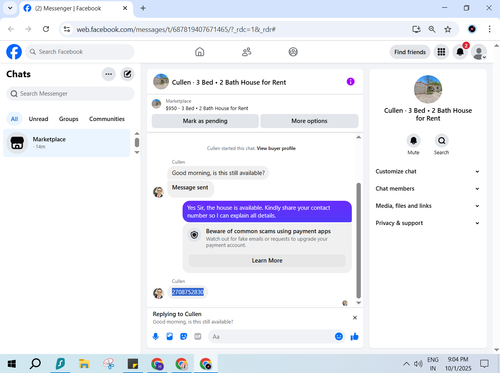Cancel replying to Cullen

[x=355, y=318]
